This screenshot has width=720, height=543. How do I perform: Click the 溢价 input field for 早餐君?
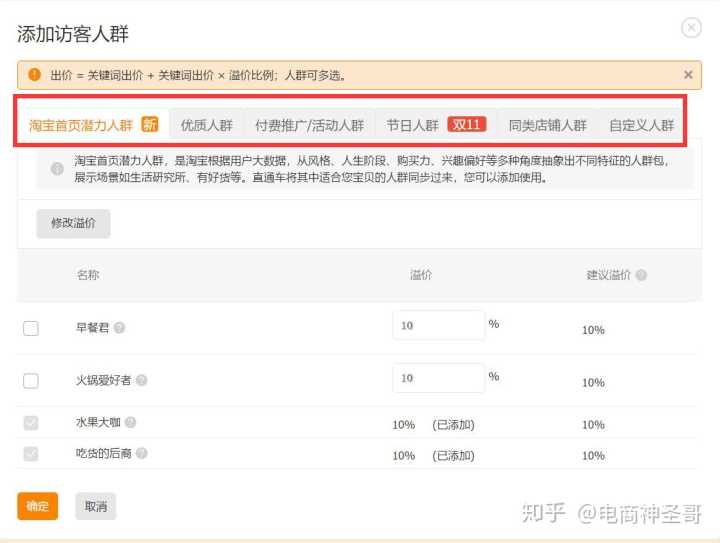[439, 325]
